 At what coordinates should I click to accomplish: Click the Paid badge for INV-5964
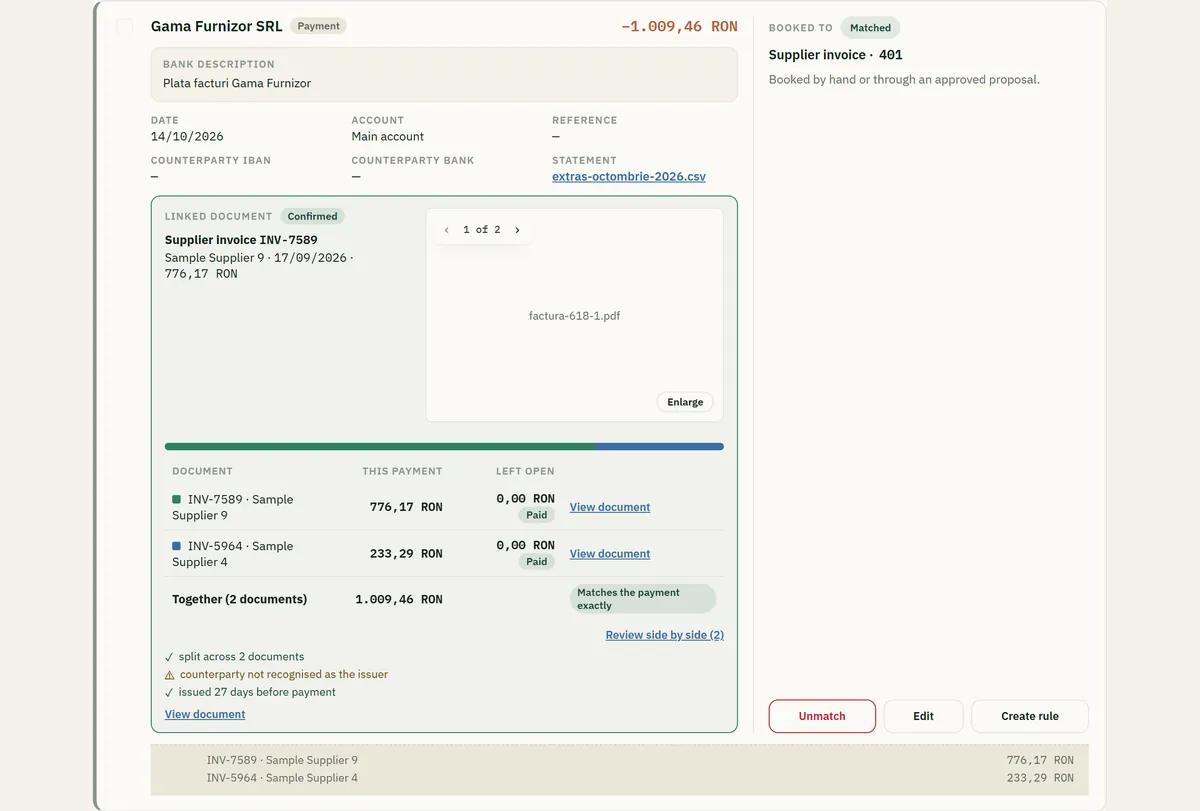[537, 562]
